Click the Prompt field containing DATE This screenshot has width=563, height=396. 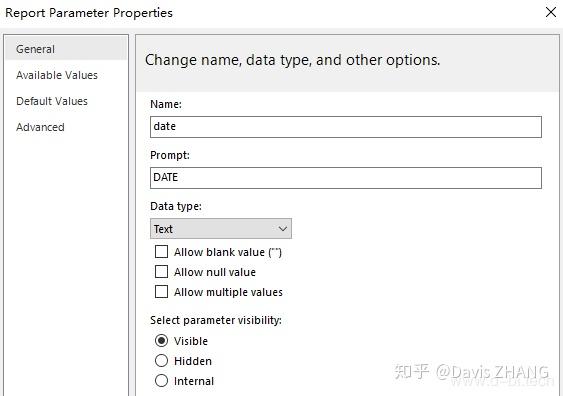click(346, 178)
